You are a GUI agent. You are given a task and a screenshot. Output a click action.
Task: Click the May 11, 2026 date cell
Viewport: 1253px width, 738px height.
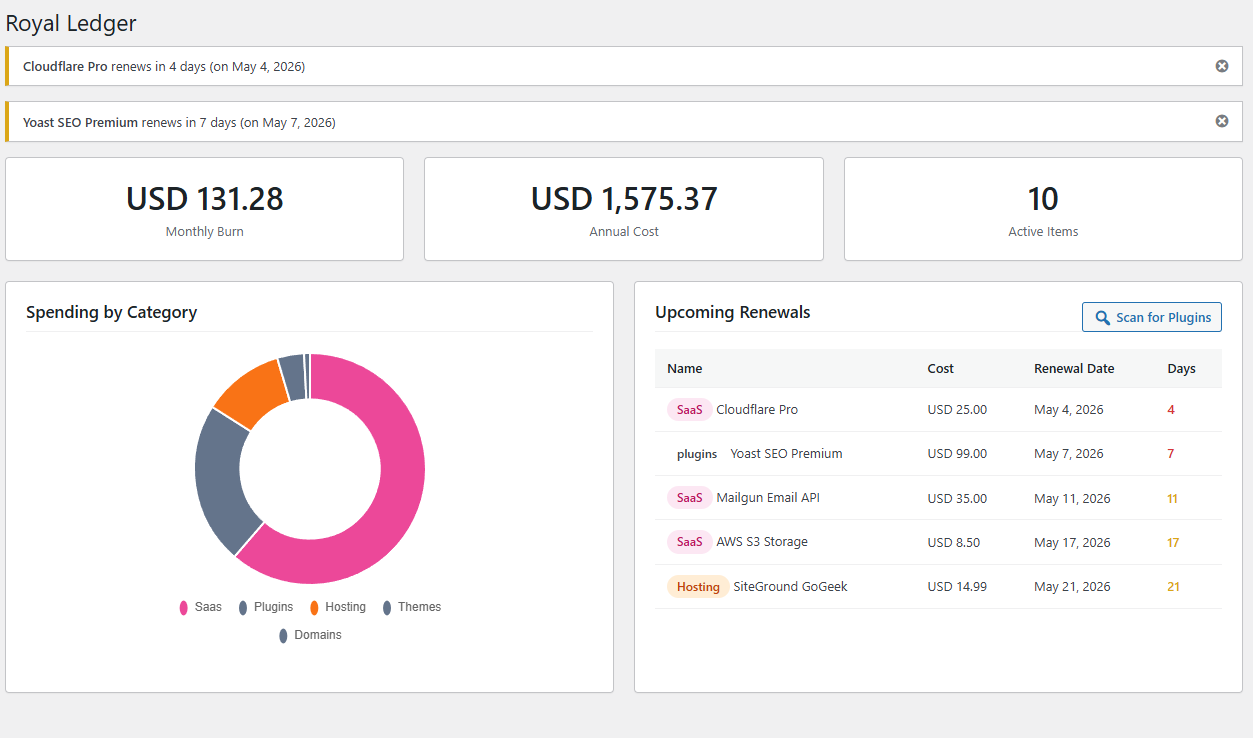pos(1072,499)
